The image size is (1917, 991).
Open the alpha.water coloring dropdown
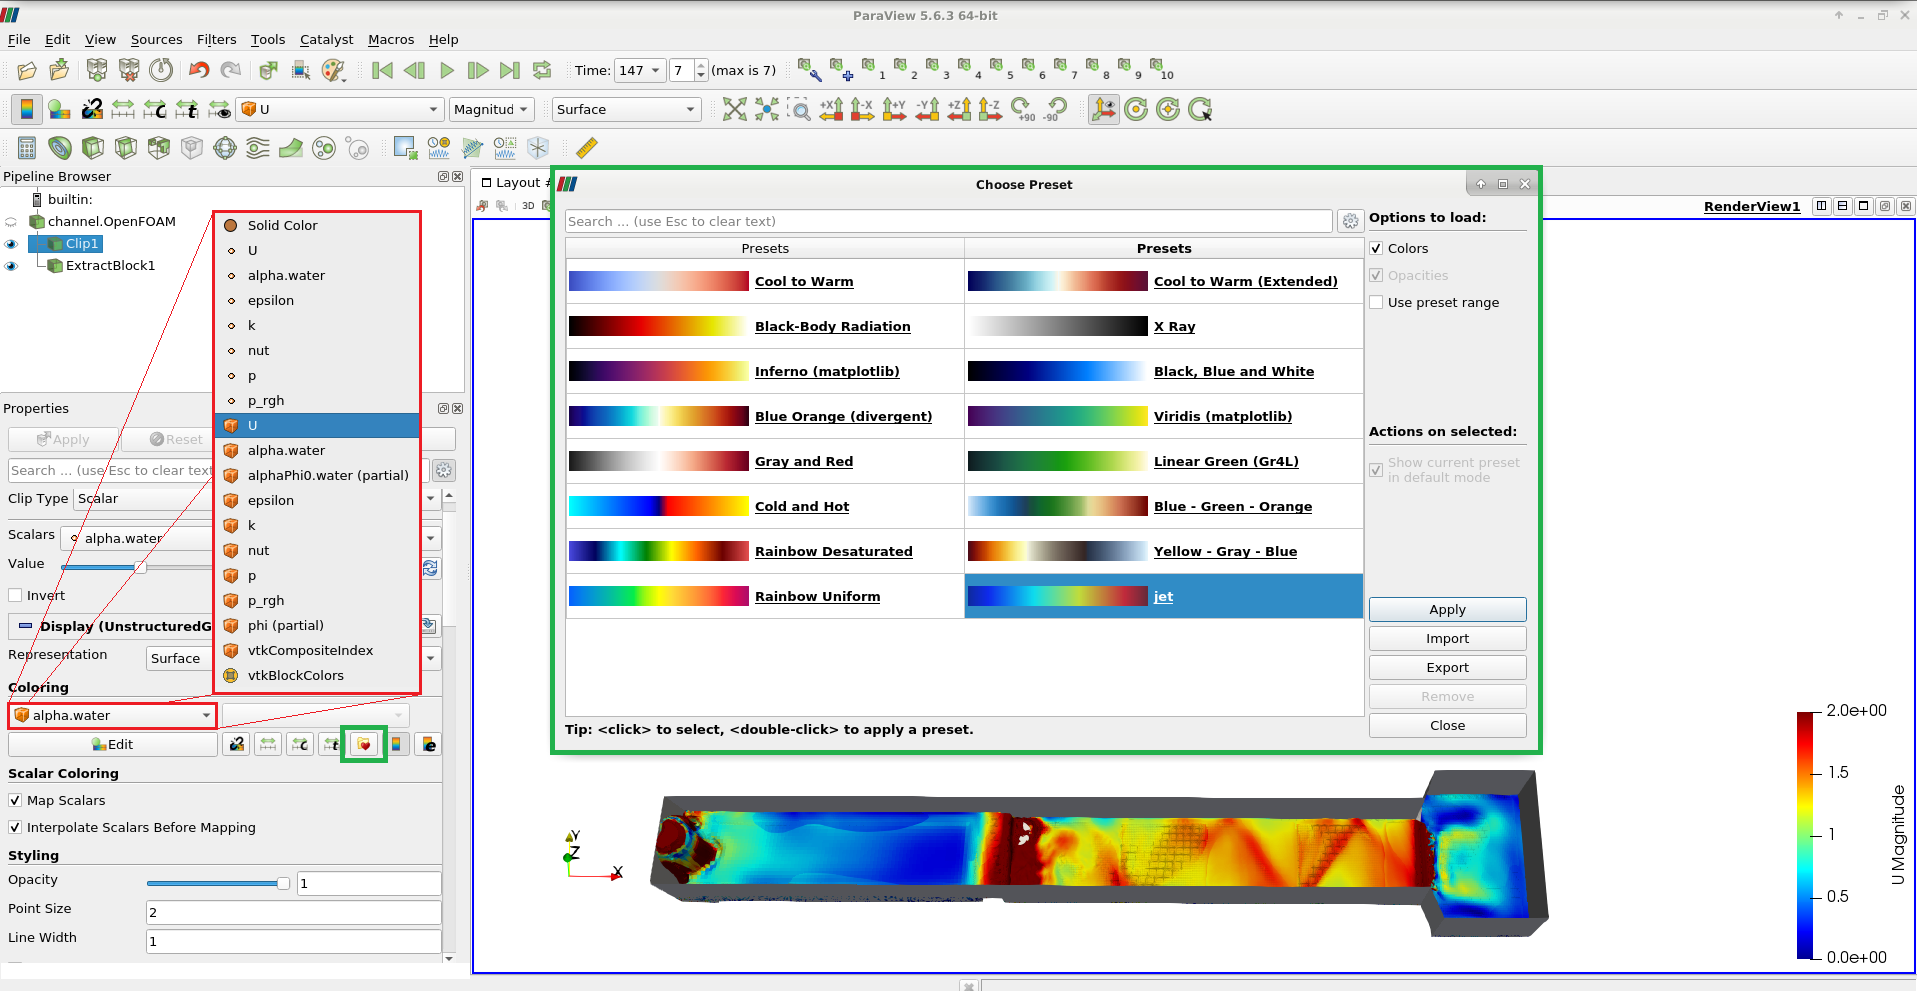(112, 715)
